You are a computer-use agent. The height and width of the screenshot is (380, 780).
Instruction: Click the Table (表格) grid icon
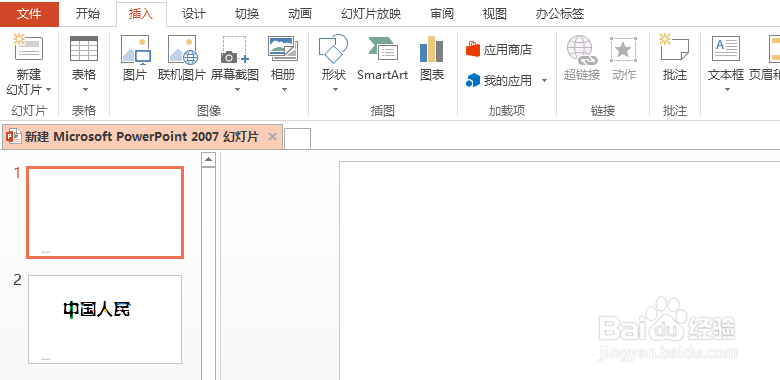click(84, 48)
